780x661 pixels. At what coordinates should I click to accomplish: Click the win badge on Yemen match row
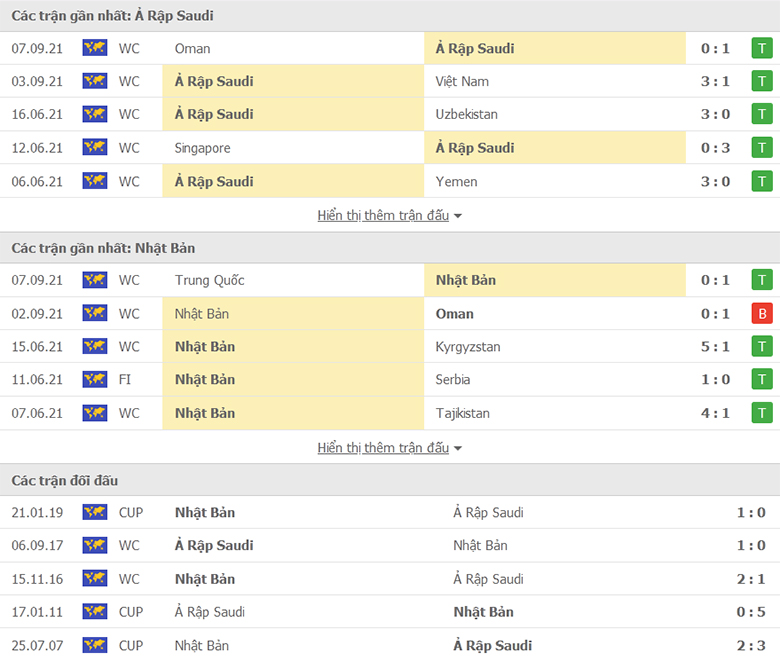point(762,182)
